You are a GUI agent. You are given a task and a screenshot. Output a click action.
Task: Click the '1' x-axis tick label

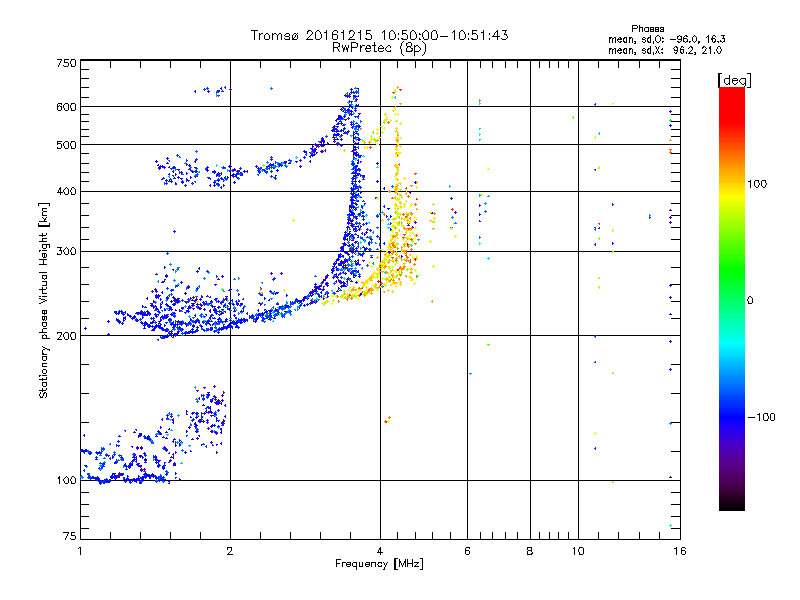tap(80, 551)
